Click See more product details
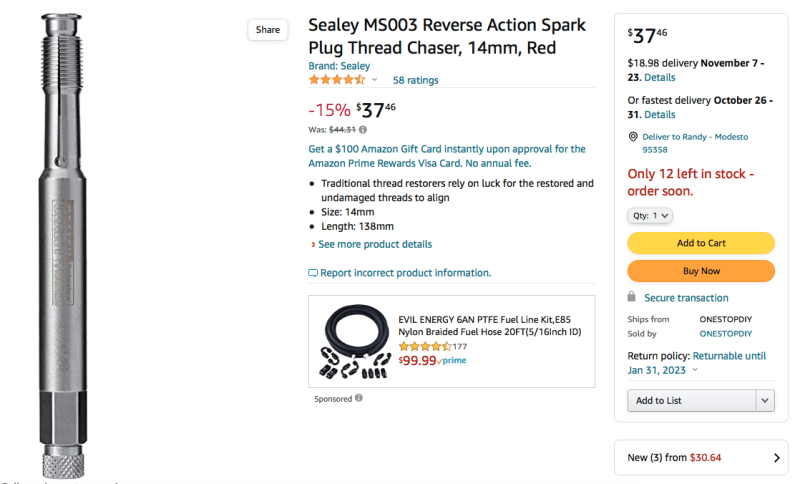 tap(375, 244)
